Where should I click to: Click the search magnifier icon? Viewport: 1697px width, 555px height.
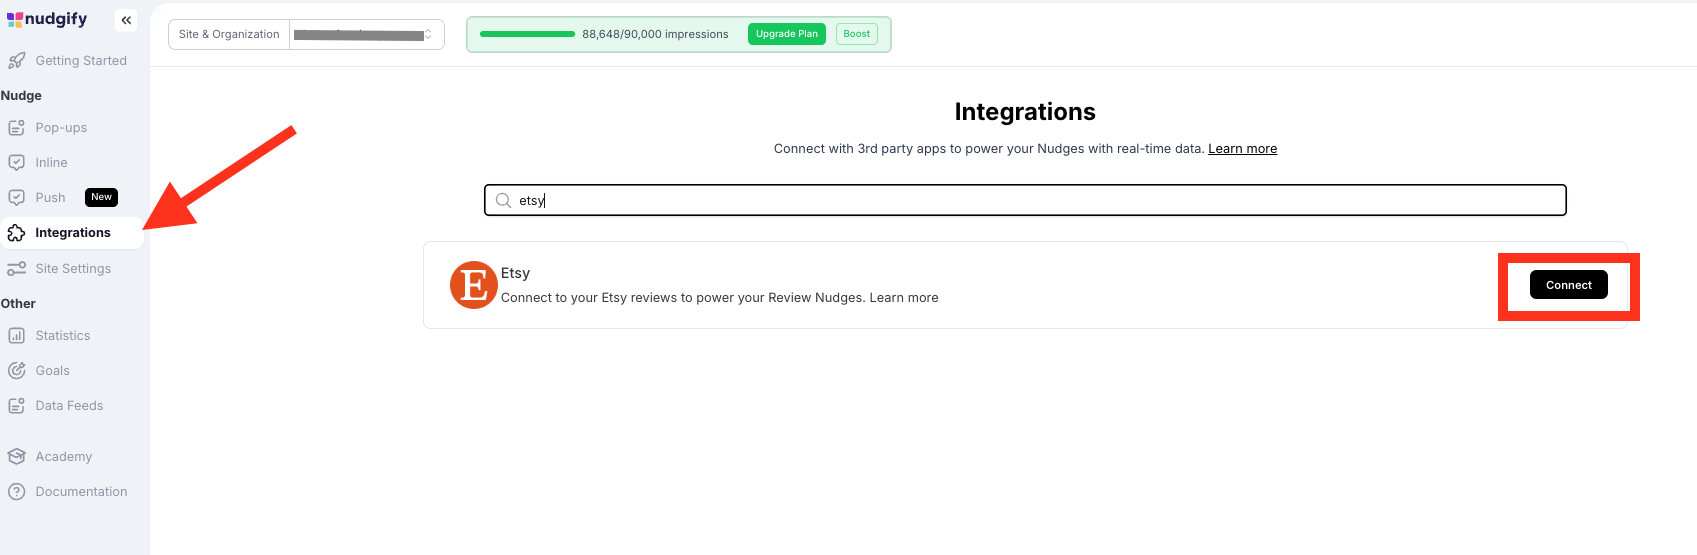point(503,200)
